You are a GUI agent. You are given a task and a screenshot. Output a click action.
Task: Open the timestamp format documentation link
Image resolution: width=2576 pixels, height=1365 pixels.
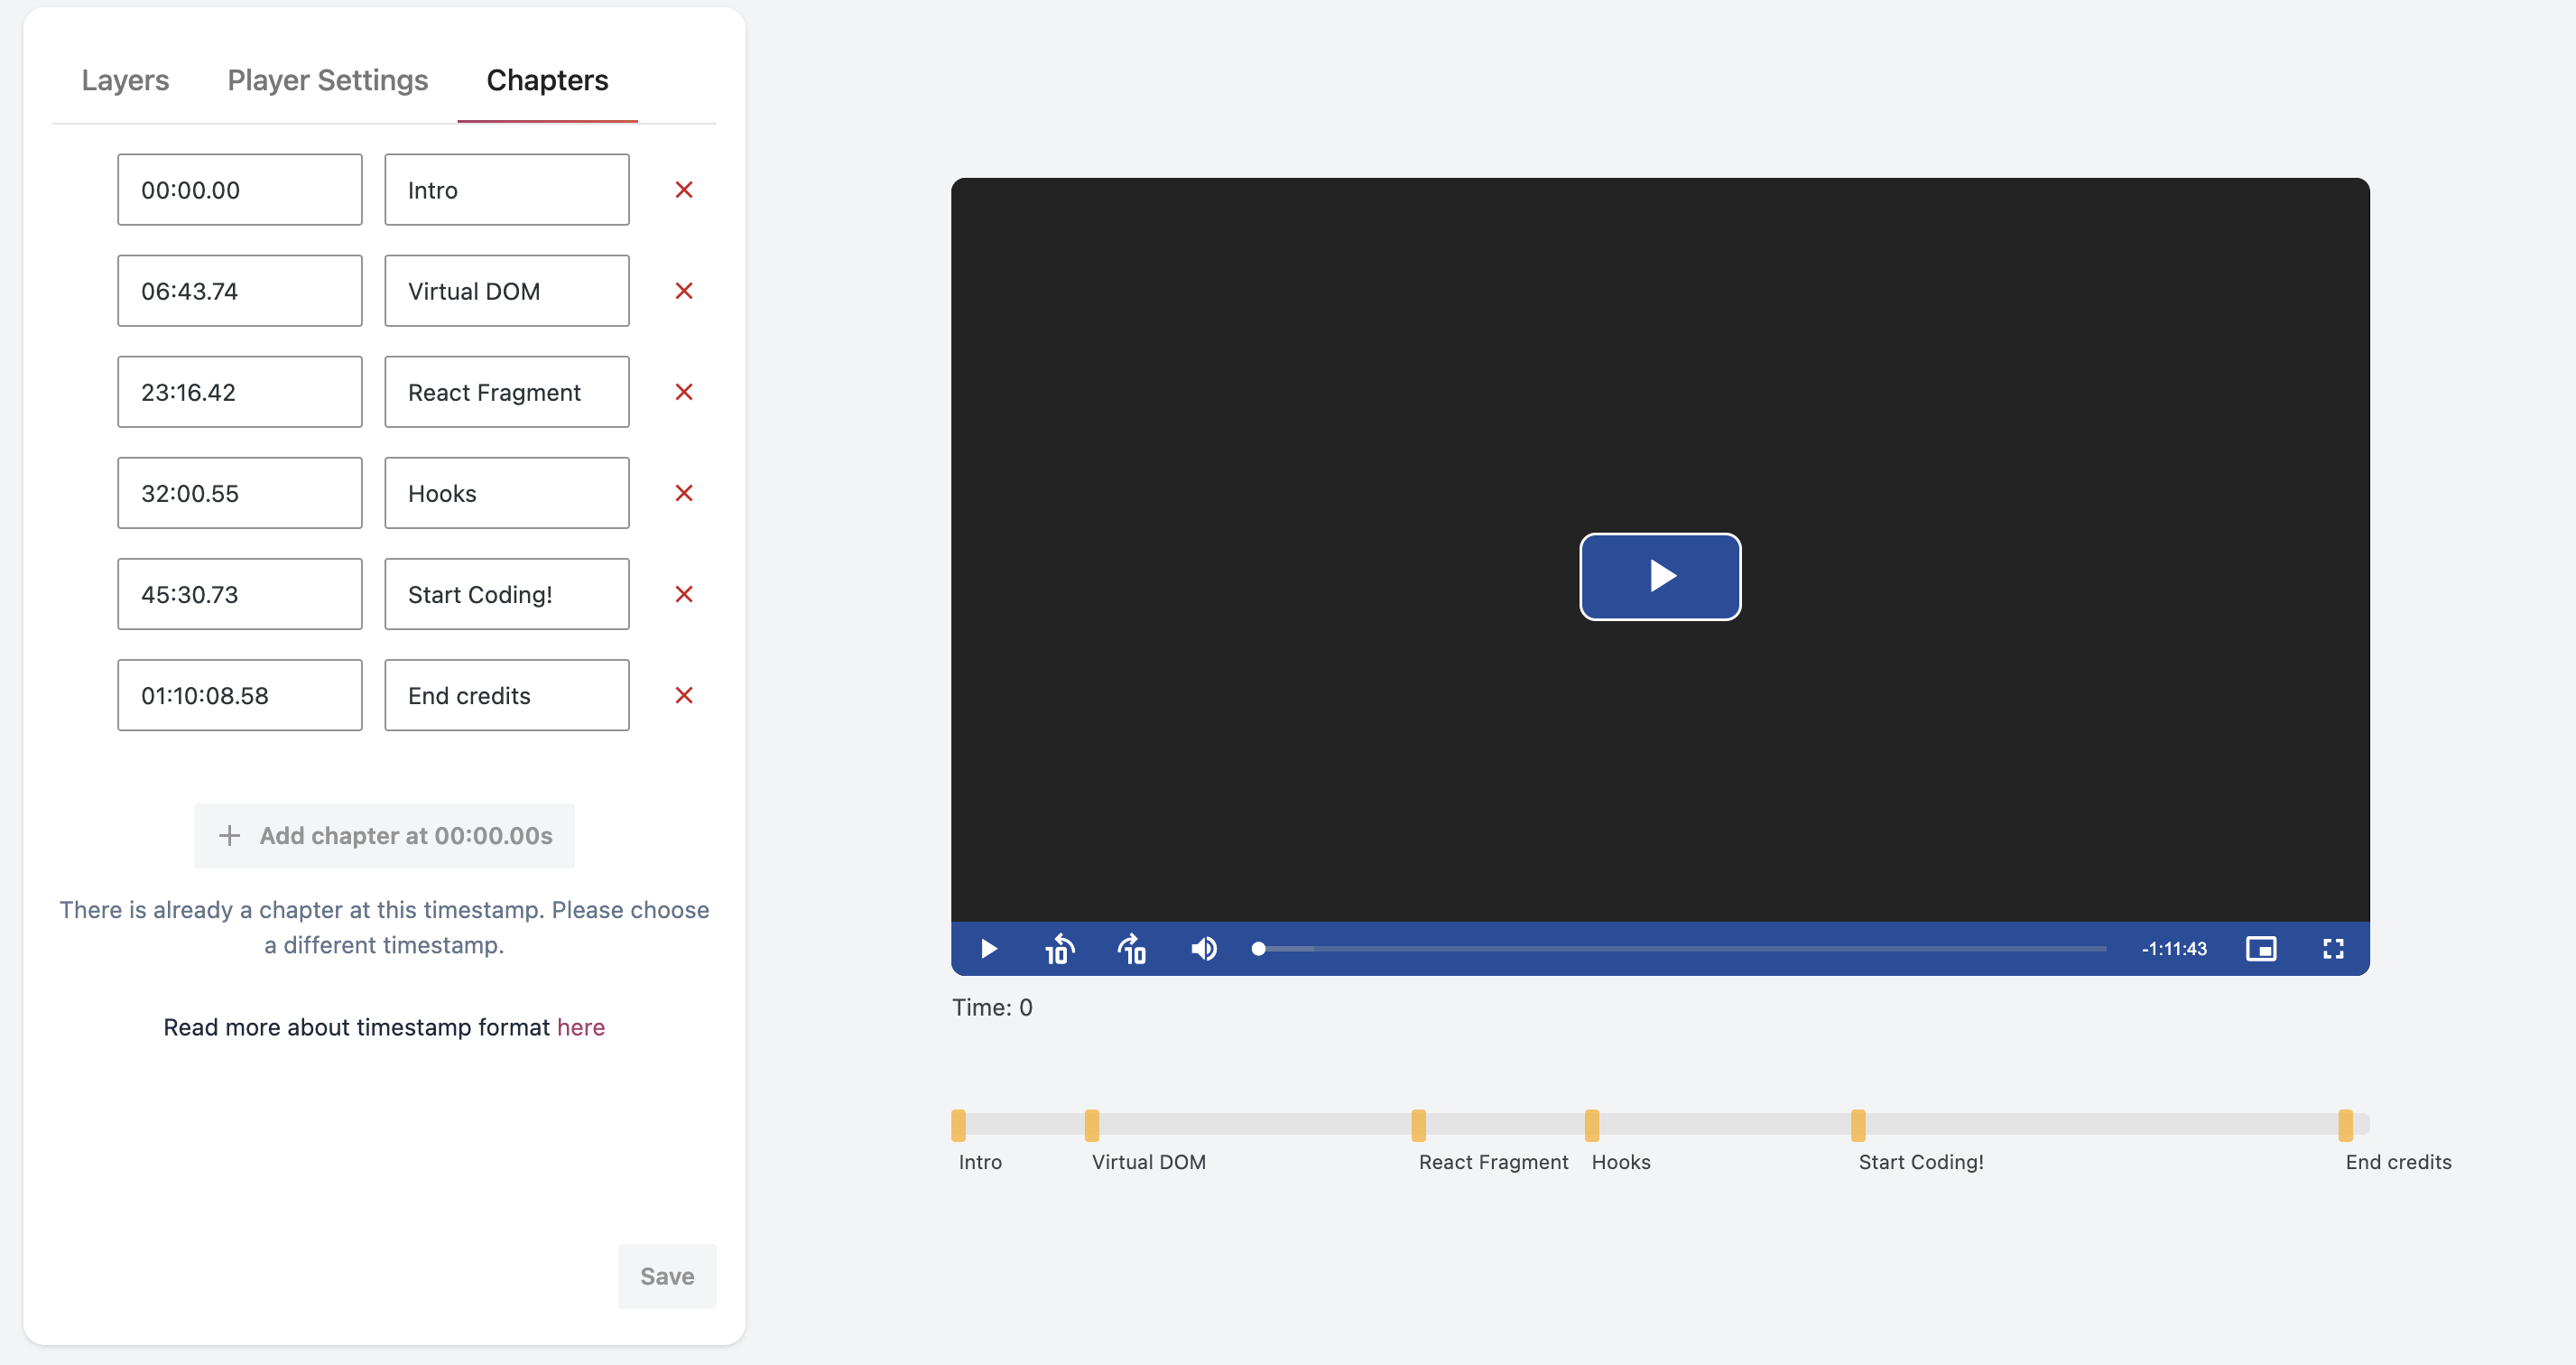point(581,1026)
